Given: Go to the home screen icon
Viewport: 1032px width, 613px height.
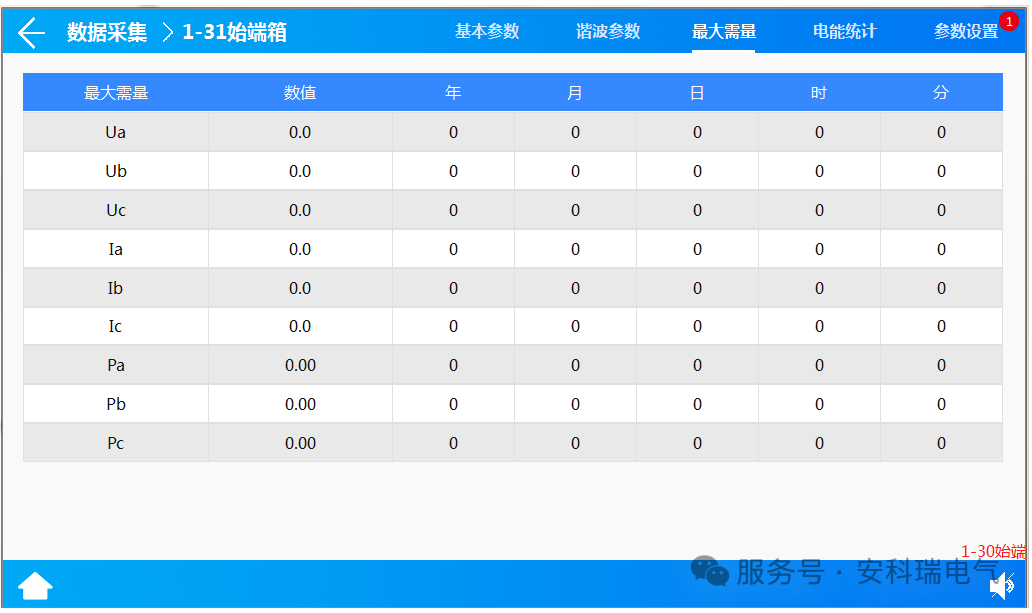Looking at the screenshot, I should click(x=35, y=585).
